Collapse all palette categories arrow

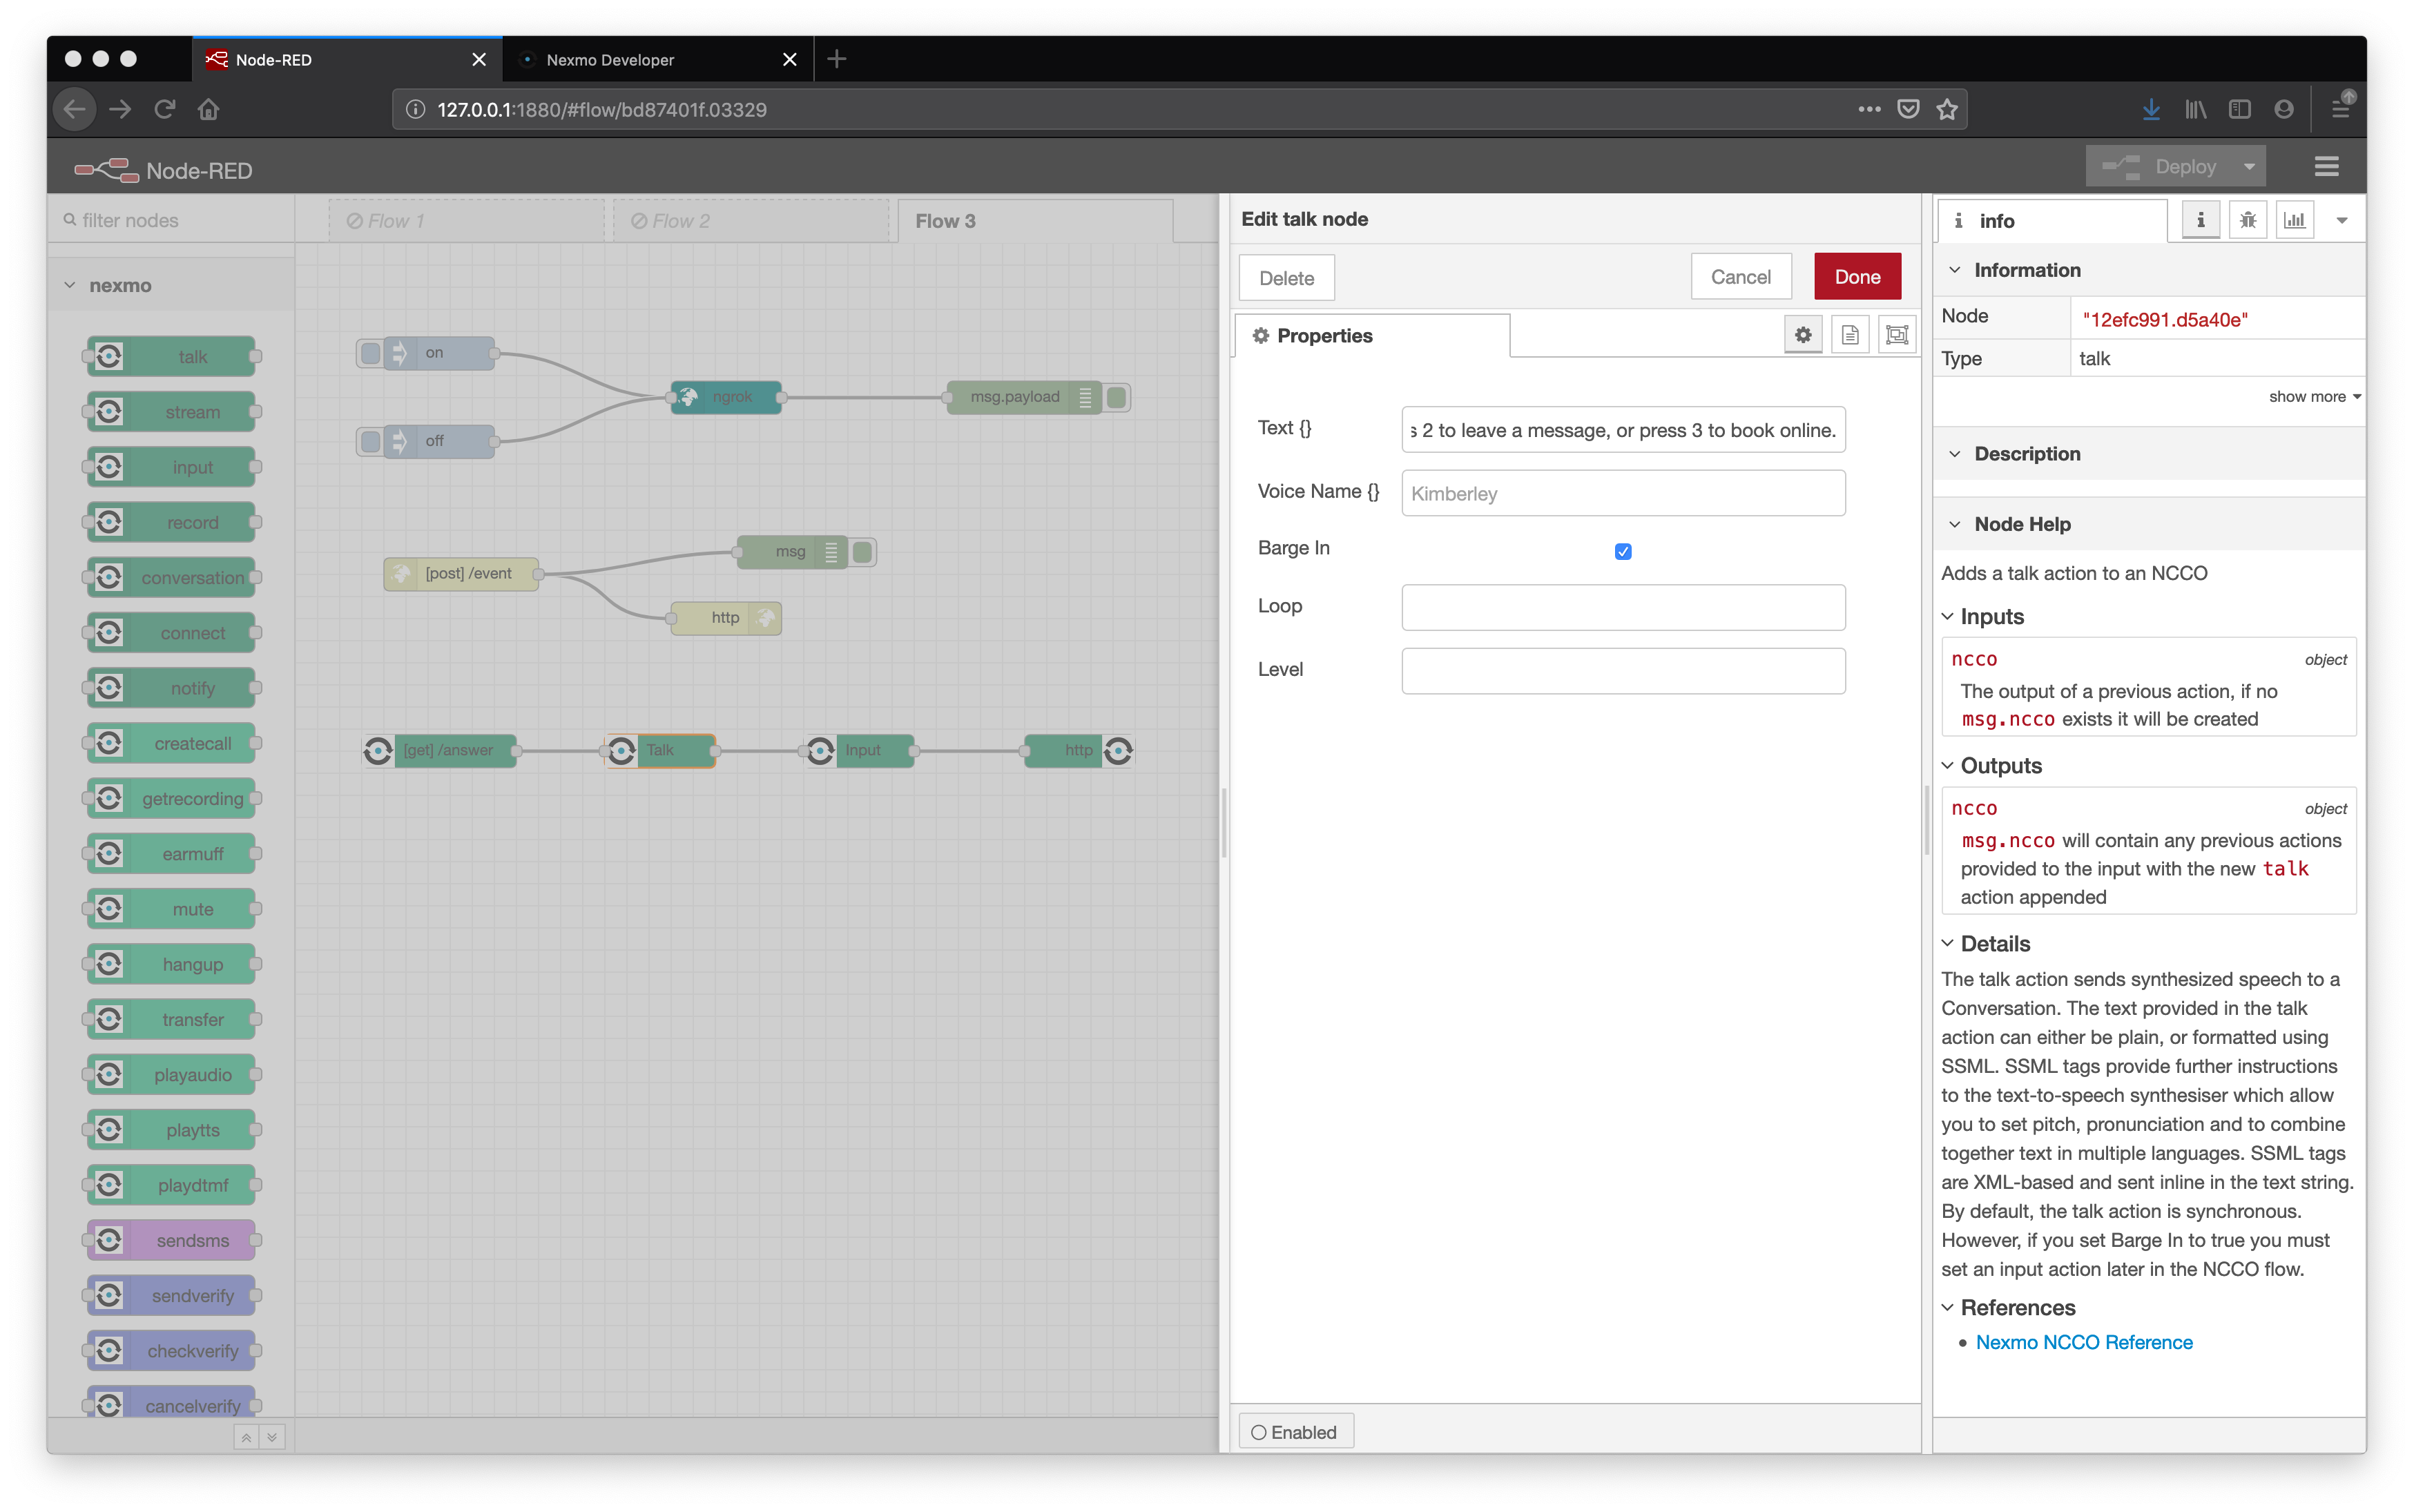click(245, 1437)
